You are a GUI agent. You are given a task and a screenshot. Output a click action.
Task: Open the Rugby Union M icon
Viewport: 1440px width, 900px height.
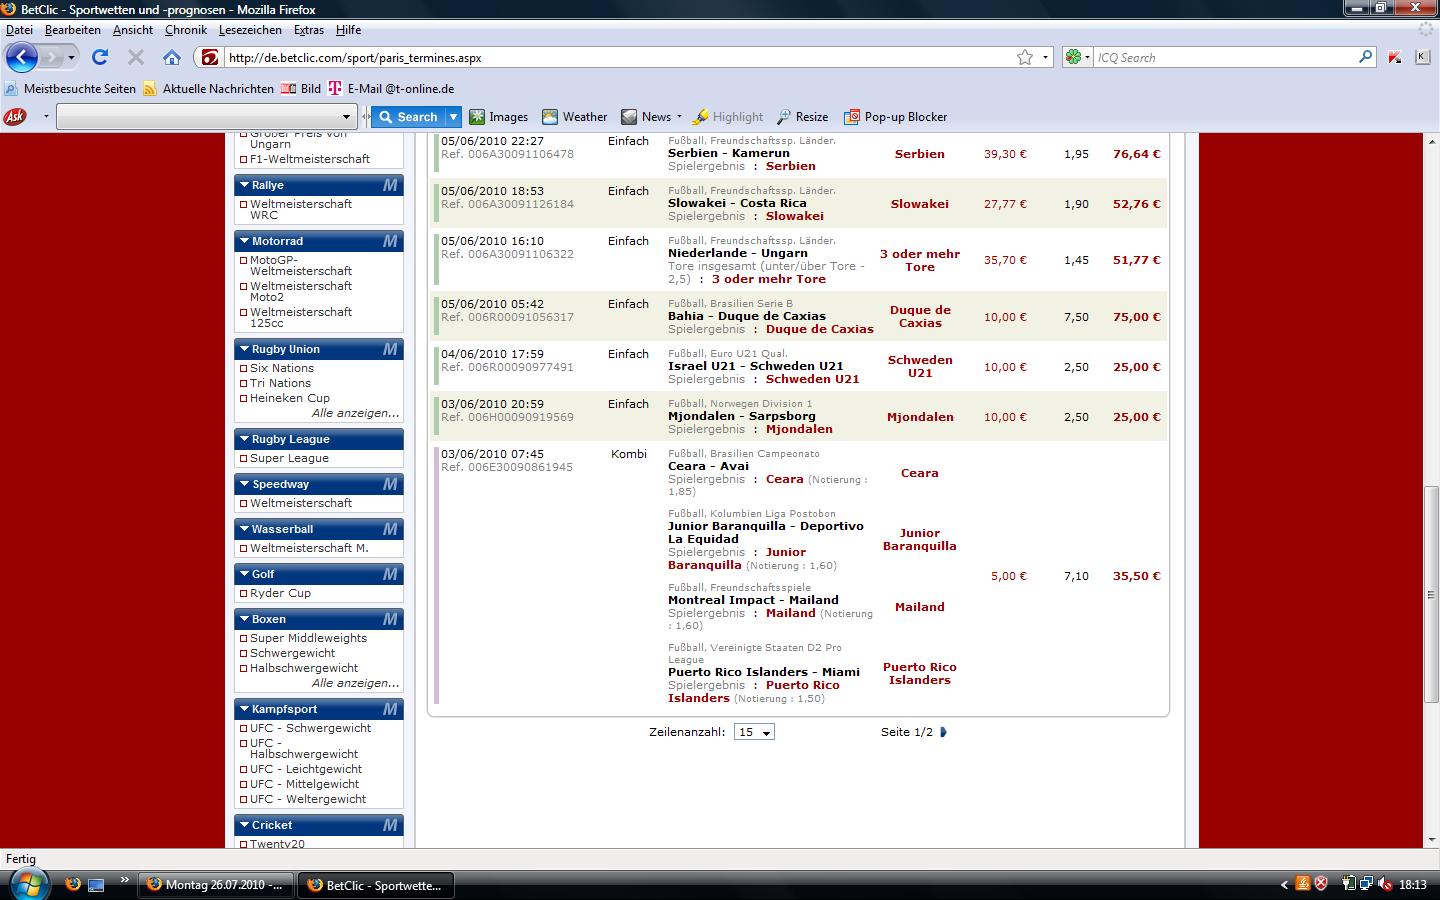click(x=390, y=349)
